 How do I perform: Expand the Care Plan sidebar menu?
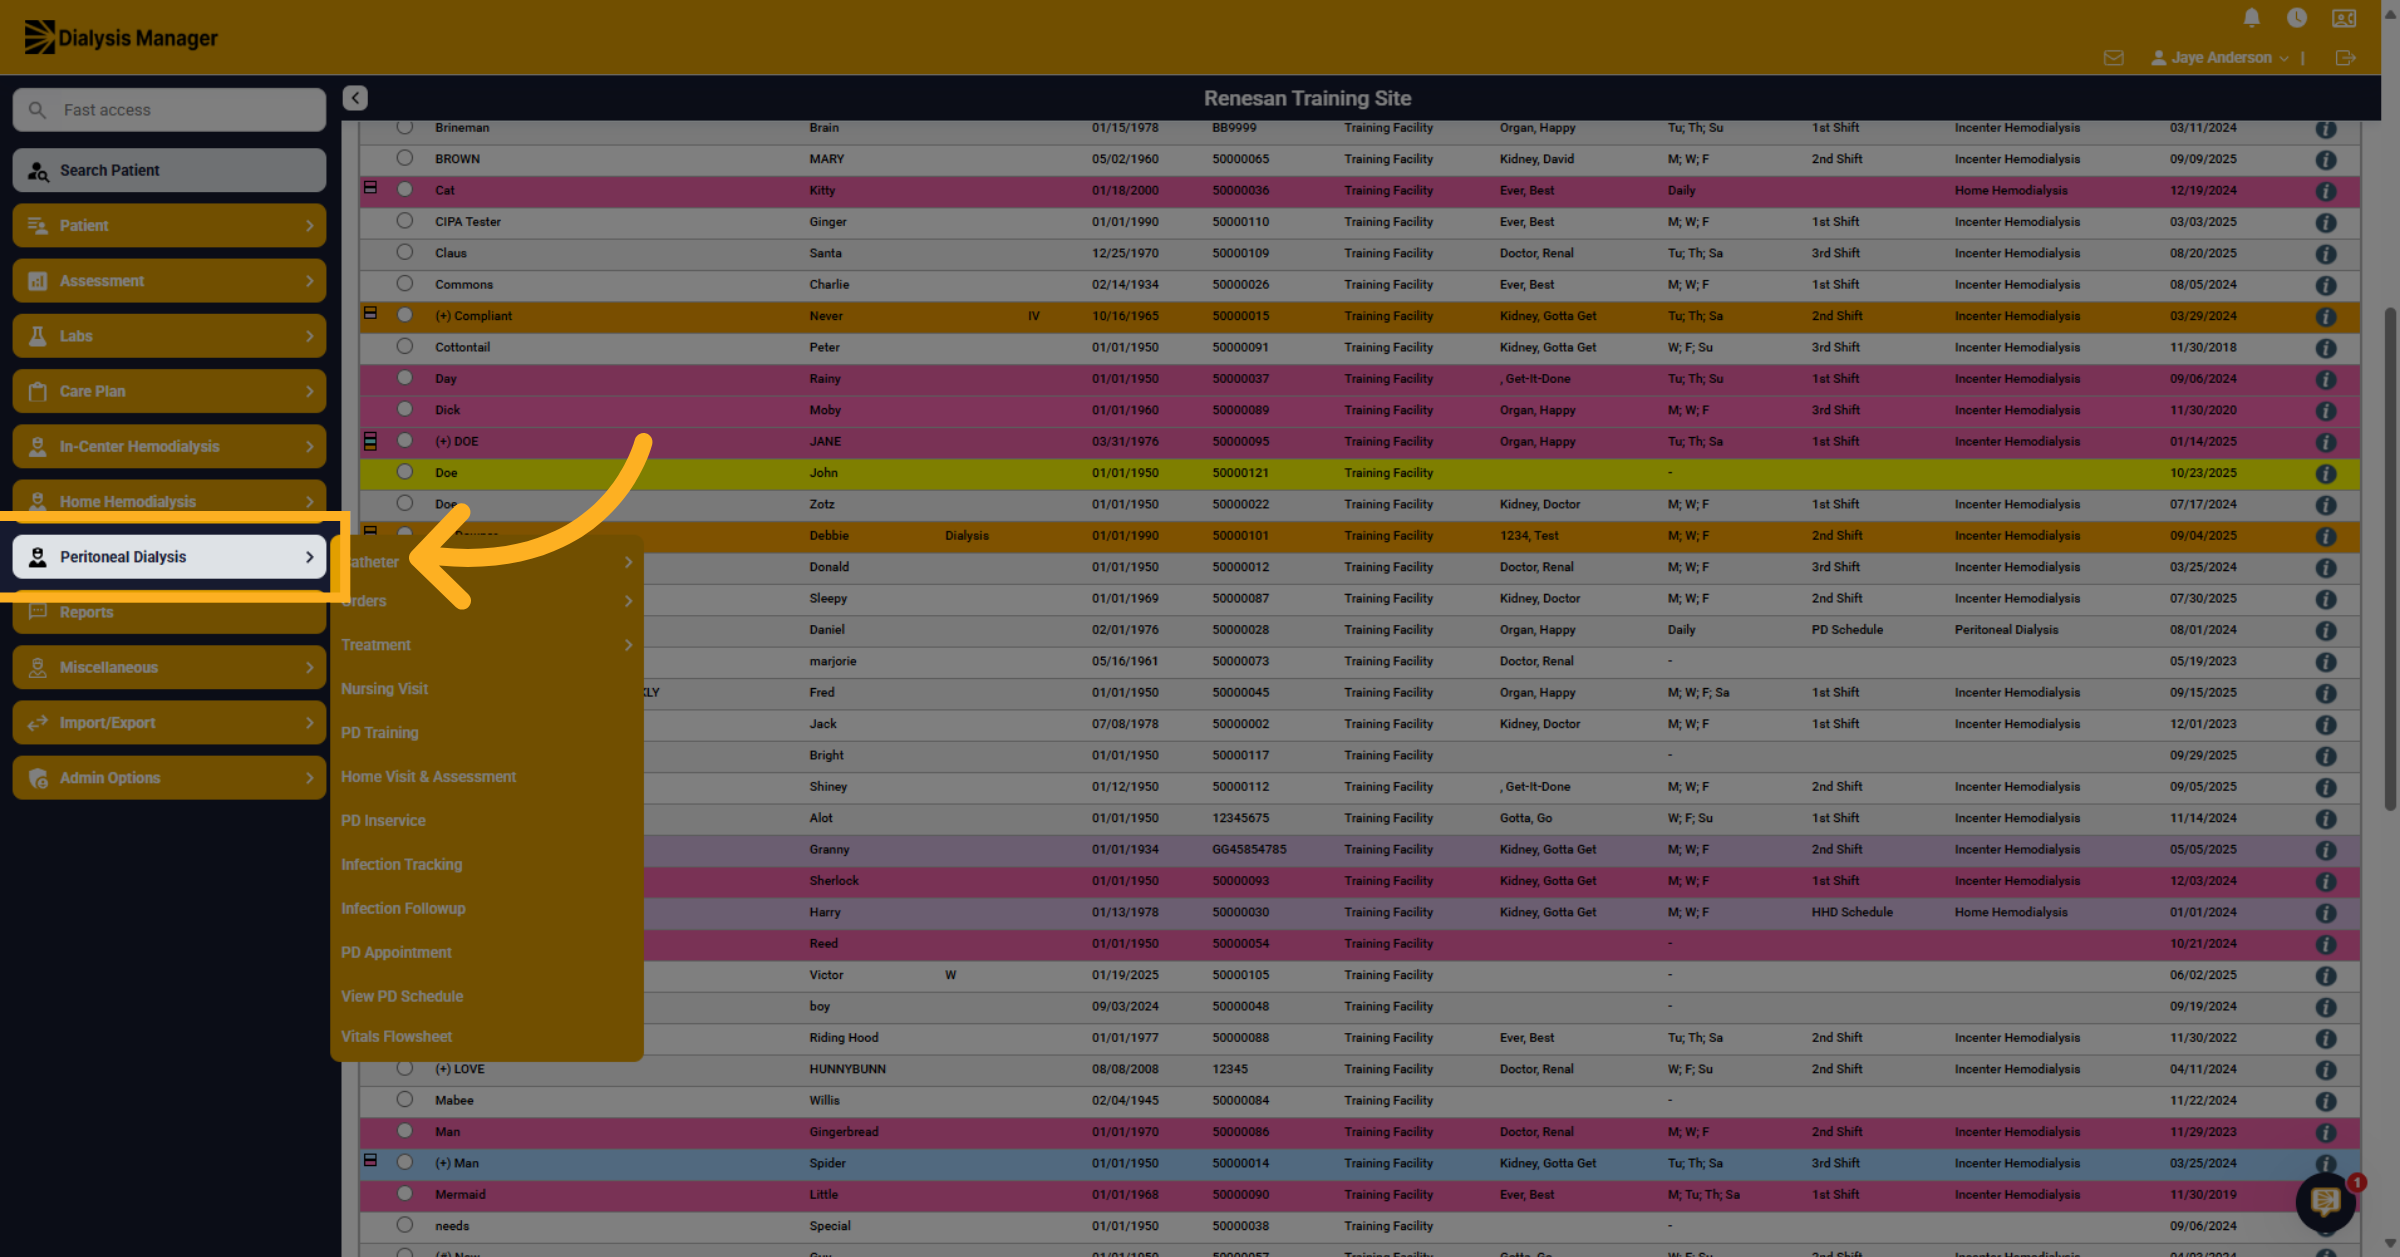(x=169, y=391)
